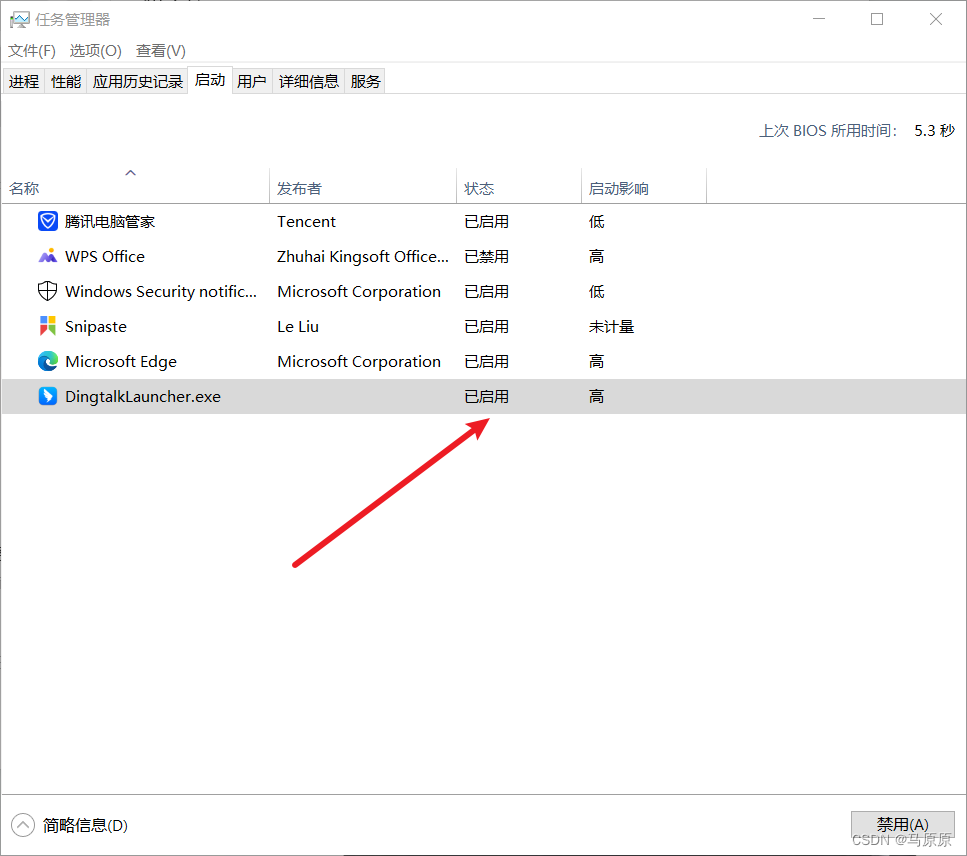Click the 未计量 startup impact value
967x856 pixels.
pos(611,327)
